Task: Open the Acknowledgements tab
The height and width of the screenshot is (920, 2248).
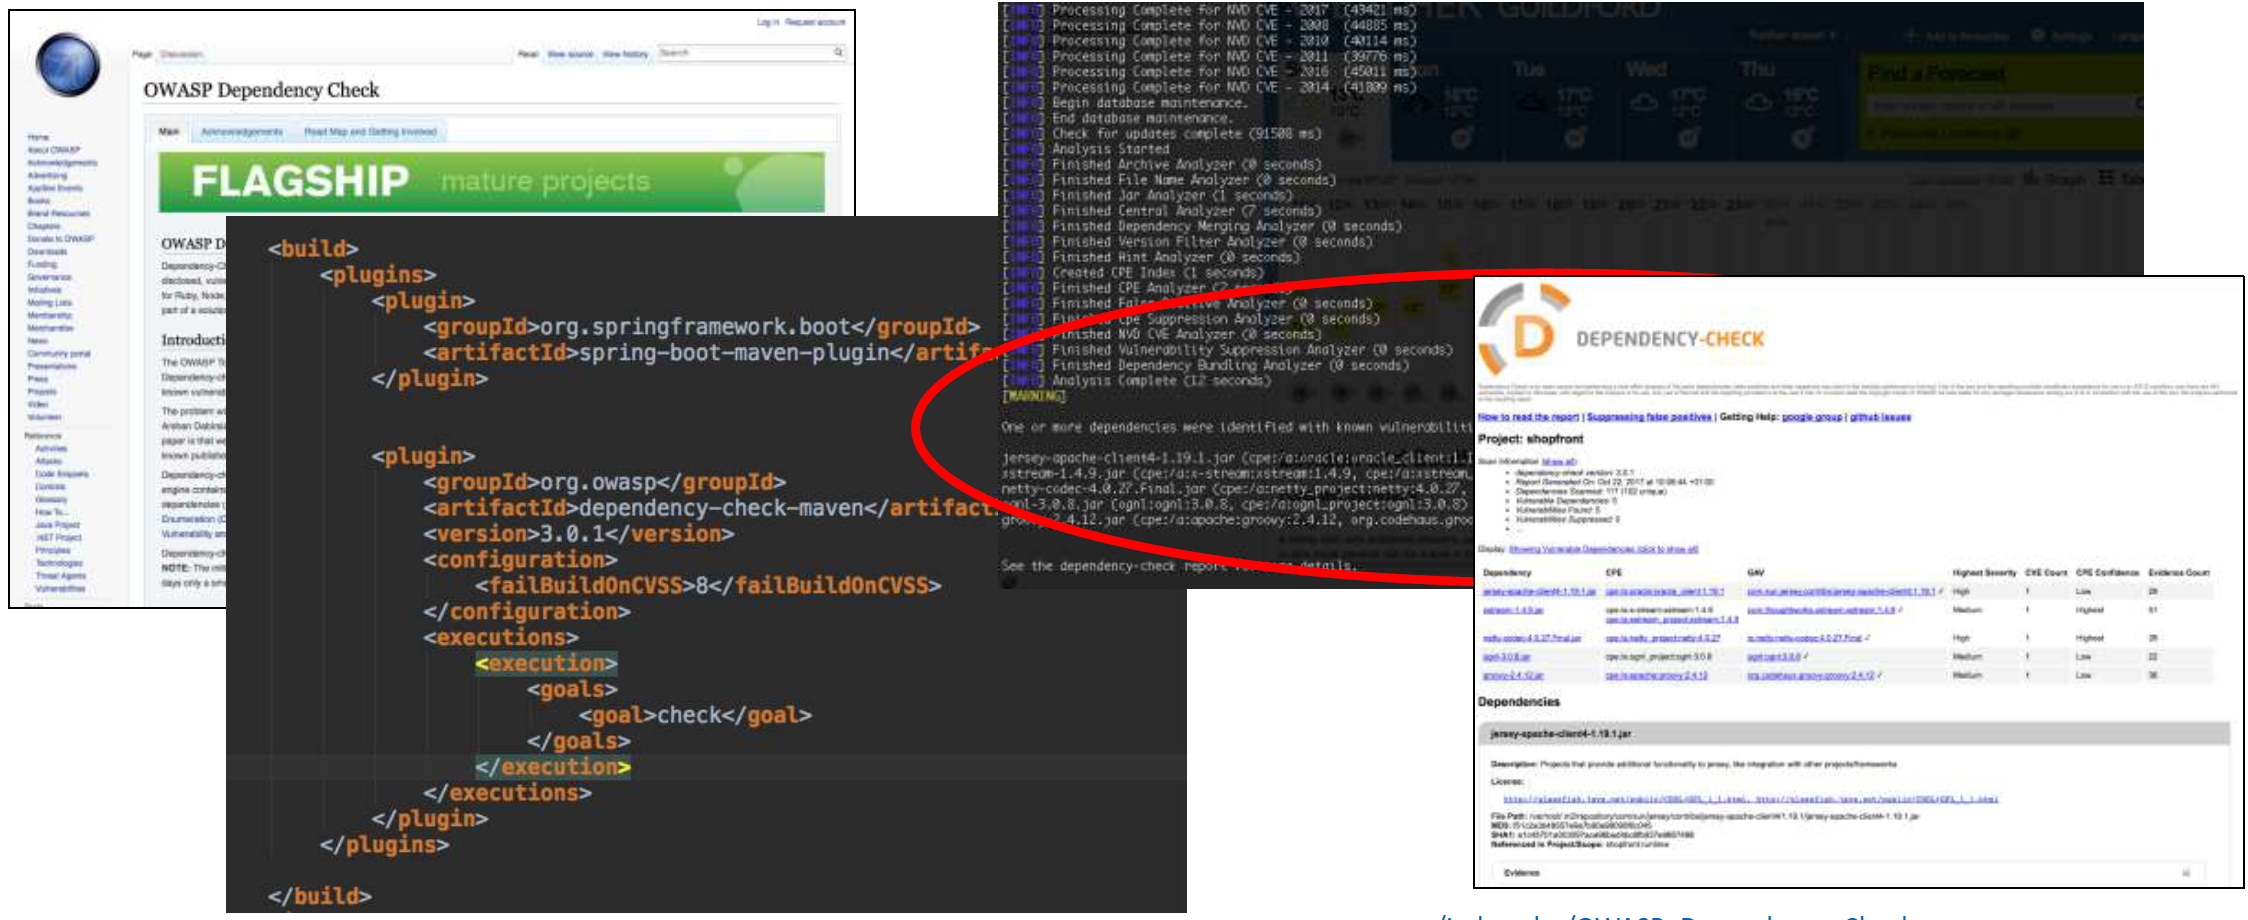Action: click(x=242, y=131)
